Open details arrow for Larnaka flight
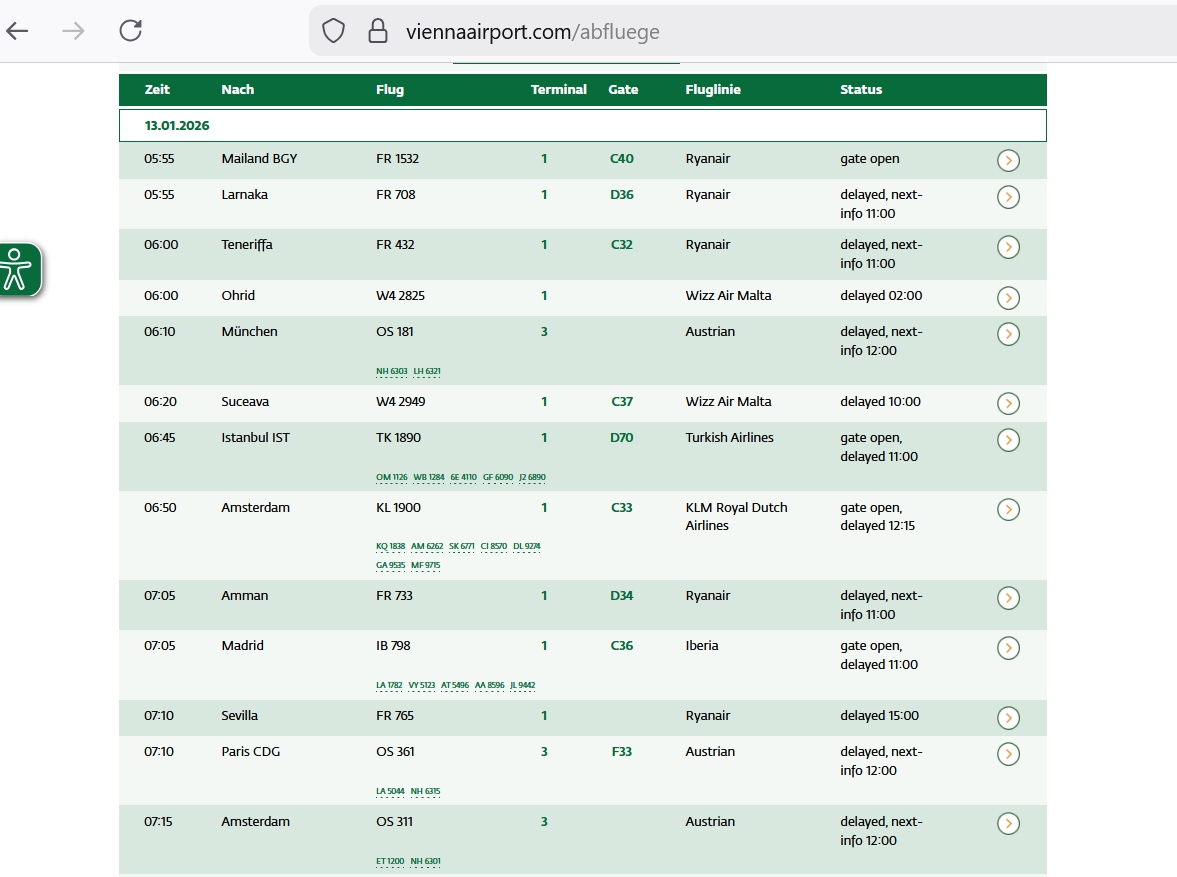This screenshot has height=877, width=1177. (x=1008, y=197)
